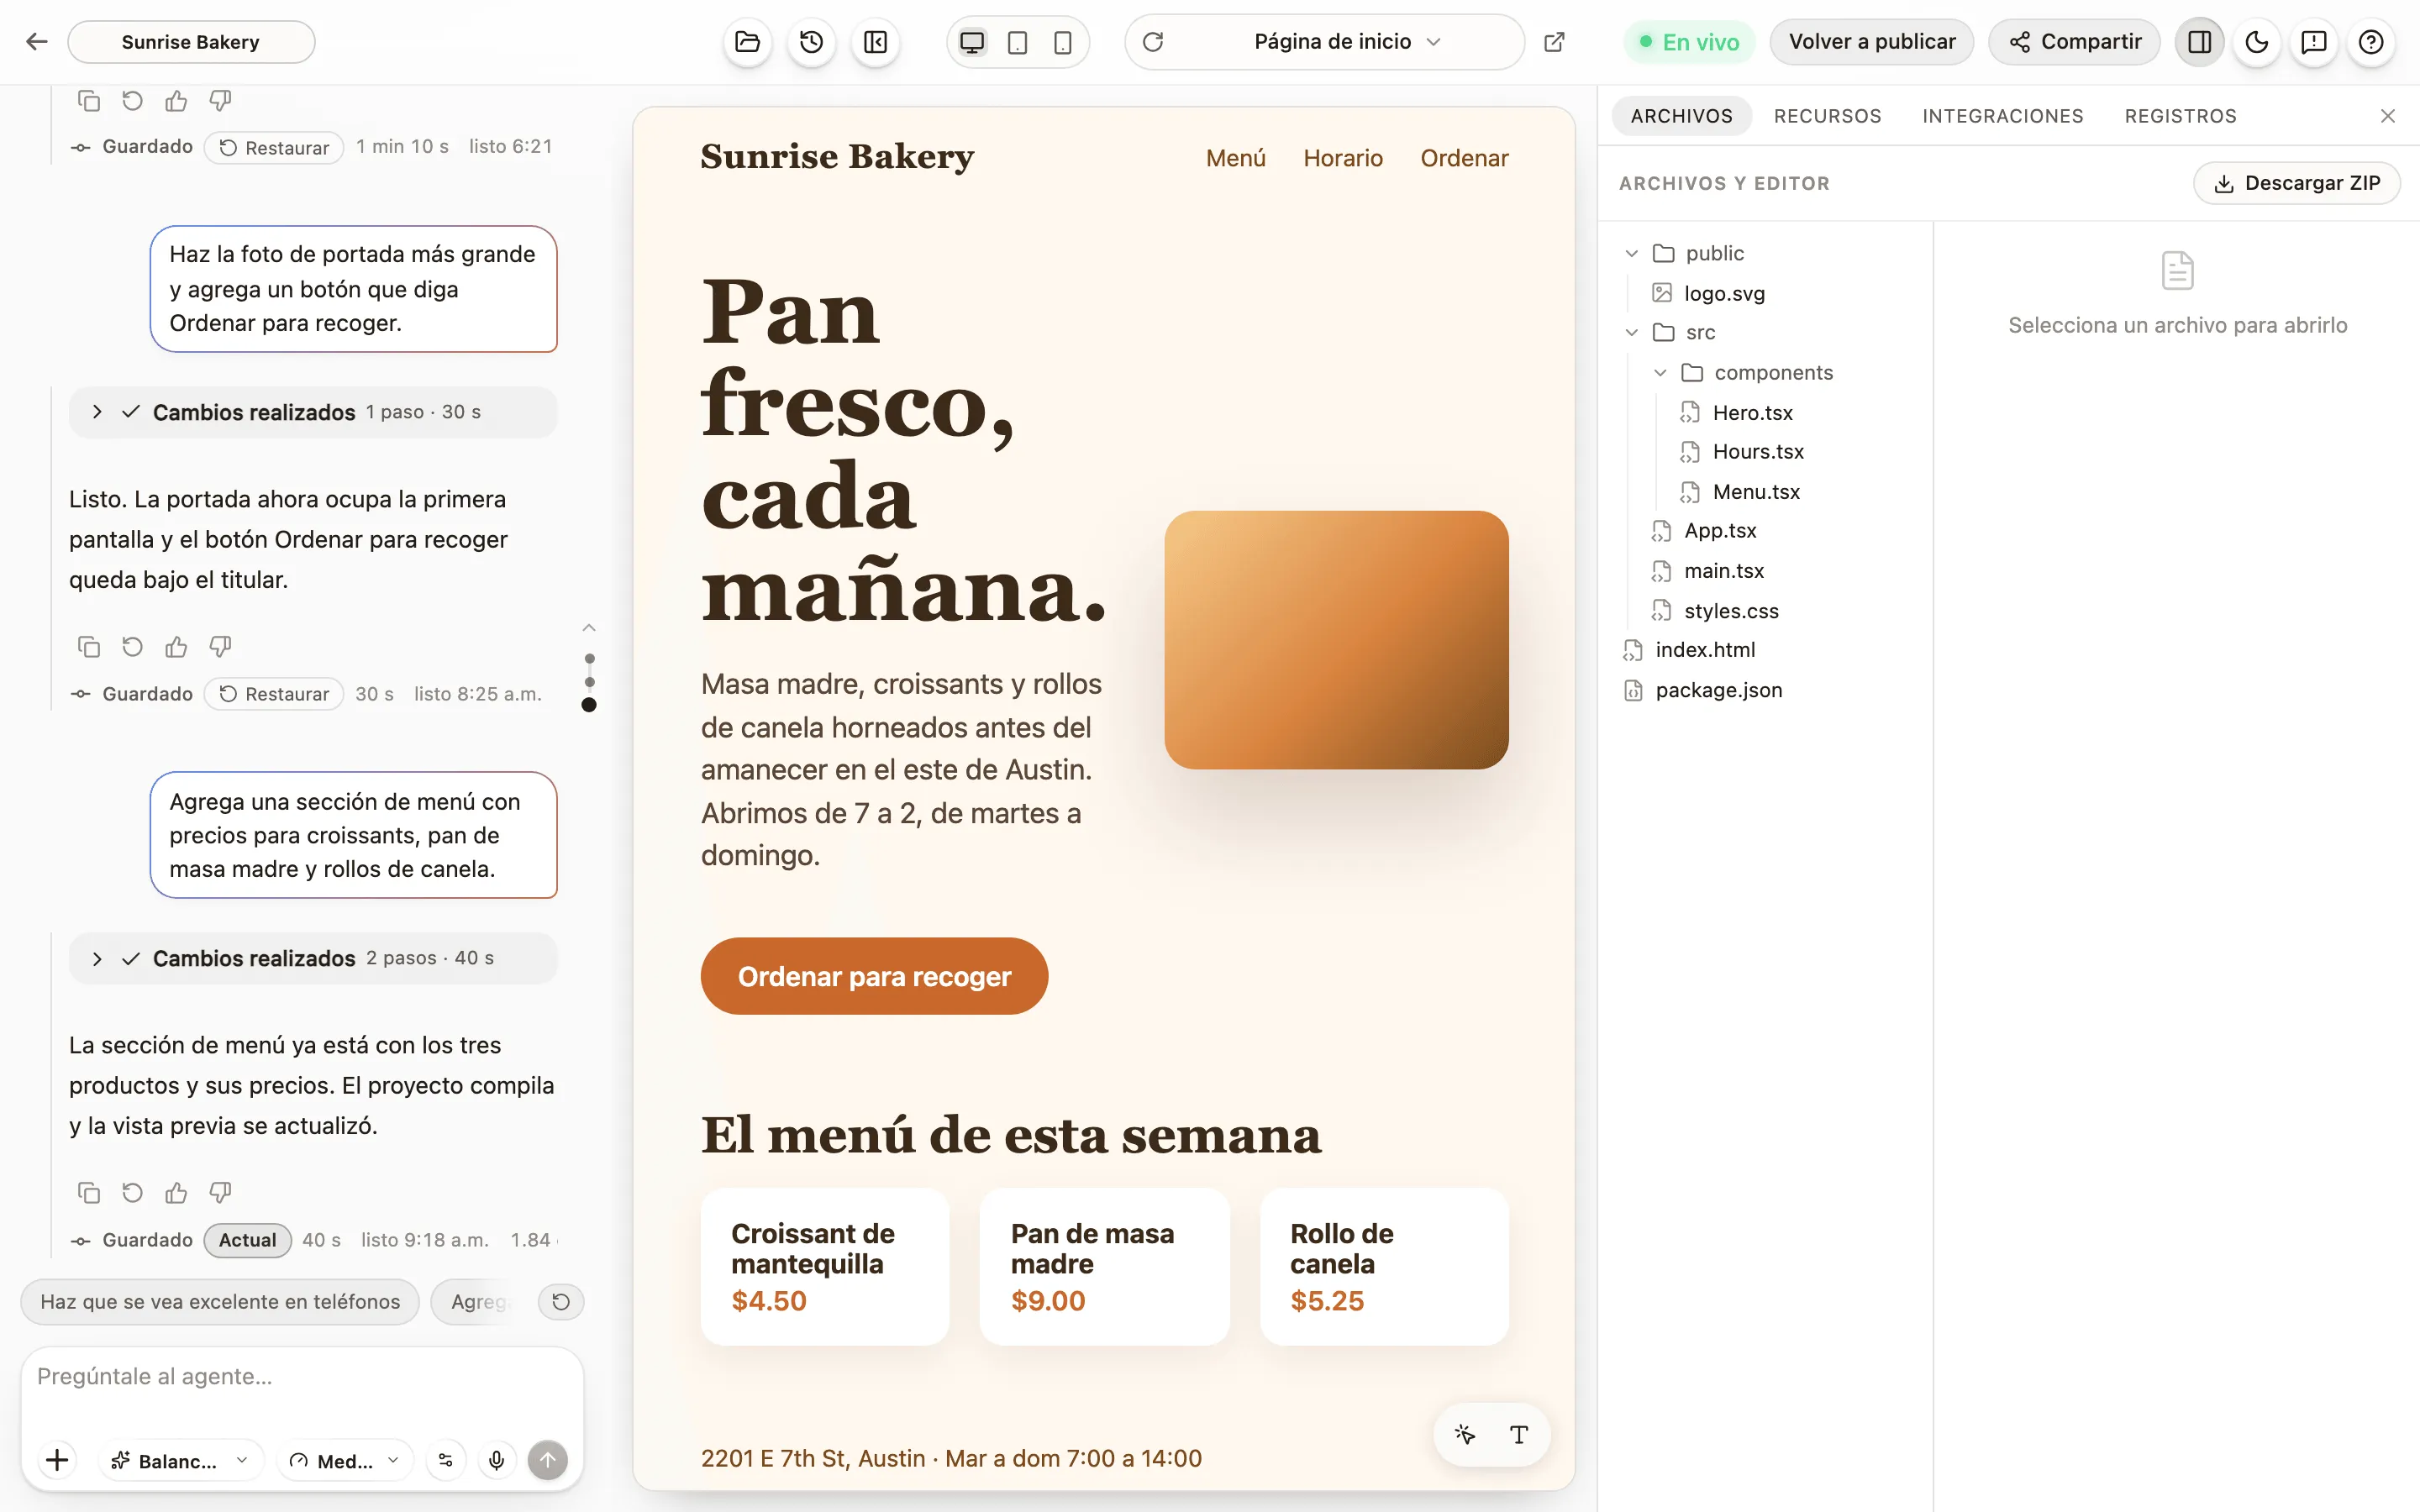The height and width of the screenshot is (1512, 2420).
Task: Switch preview to desktop view
Action: point(972,42)
